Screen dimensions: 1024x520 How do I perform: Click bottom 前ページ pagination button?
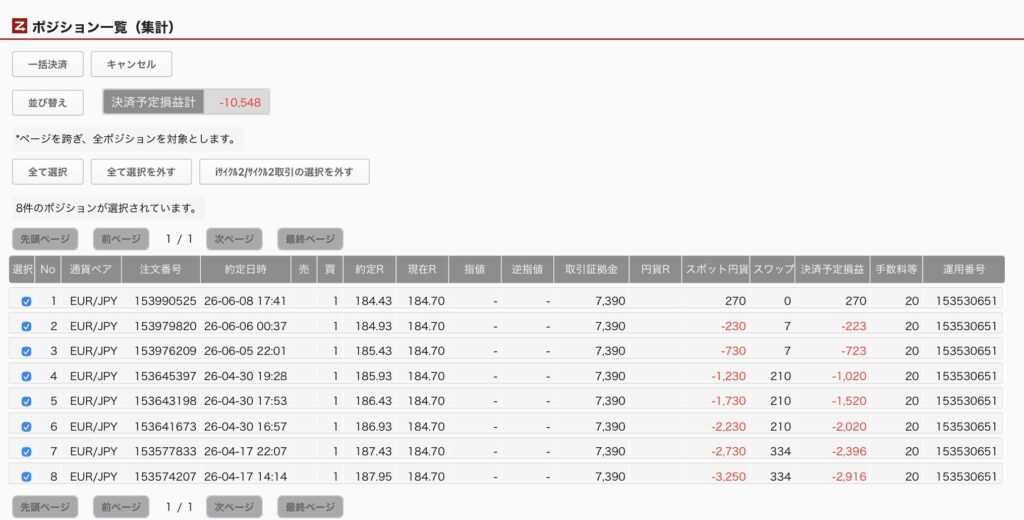(121, 507)
